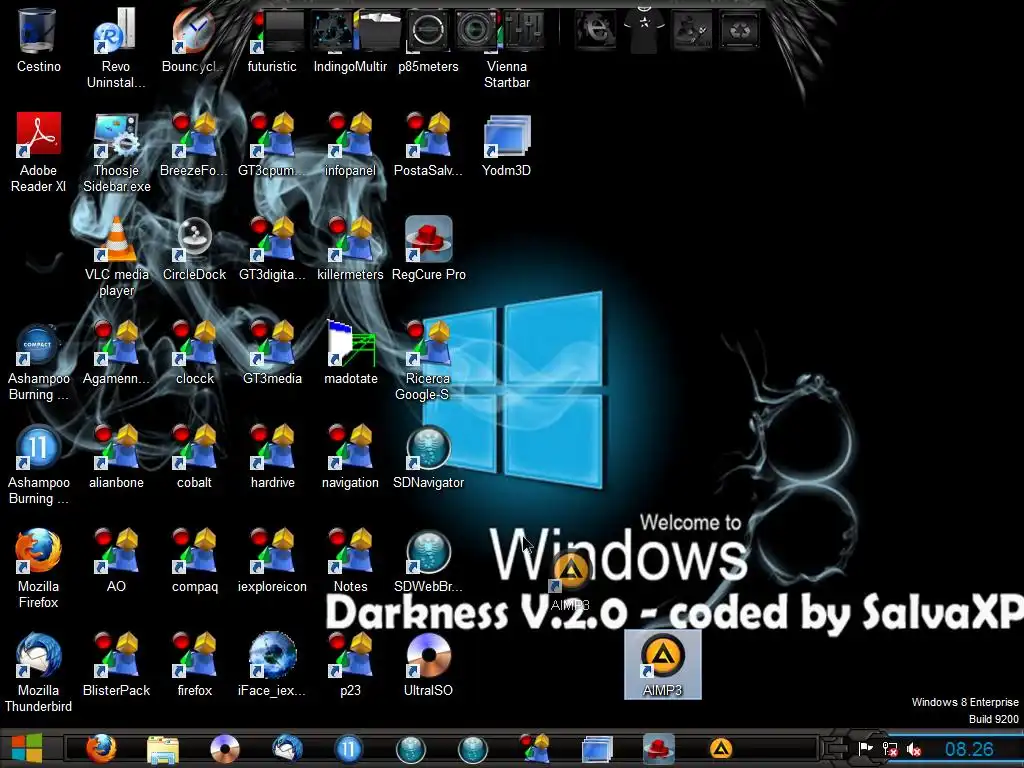Select the Notes desktop shortcut
This screenshot has height=768, width=1024.
(x=350, y=560)
